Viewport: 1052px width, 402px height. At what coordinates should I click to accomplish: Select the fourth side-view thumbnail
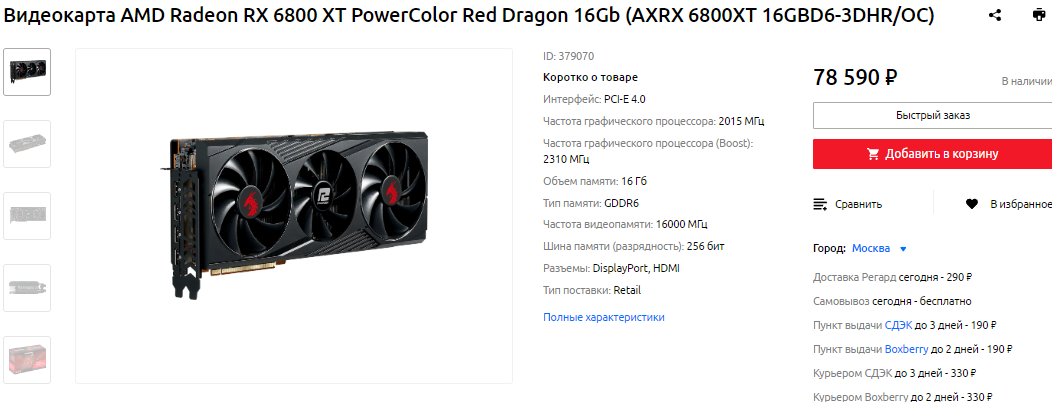click(27, 287)
